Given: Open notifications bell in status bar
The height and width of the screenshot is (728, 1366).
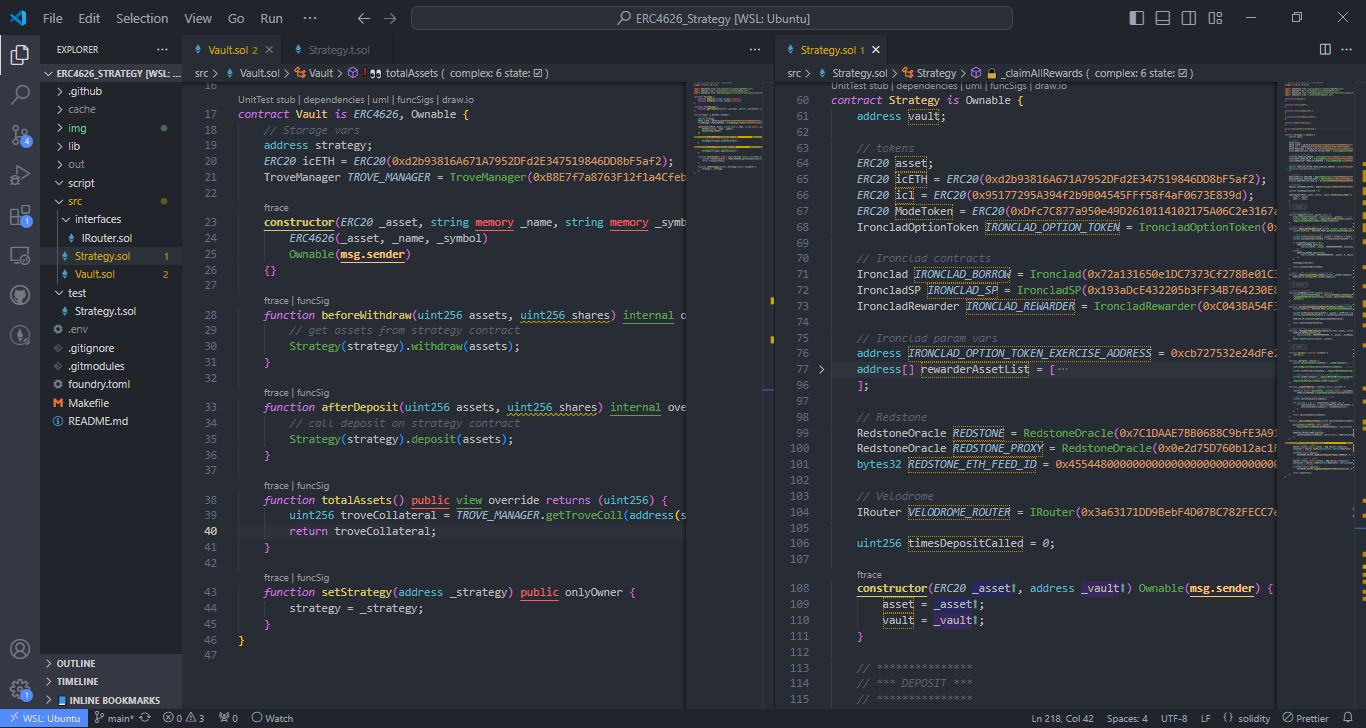Looking at the screenshot, I should click(x=1347, y=718).
